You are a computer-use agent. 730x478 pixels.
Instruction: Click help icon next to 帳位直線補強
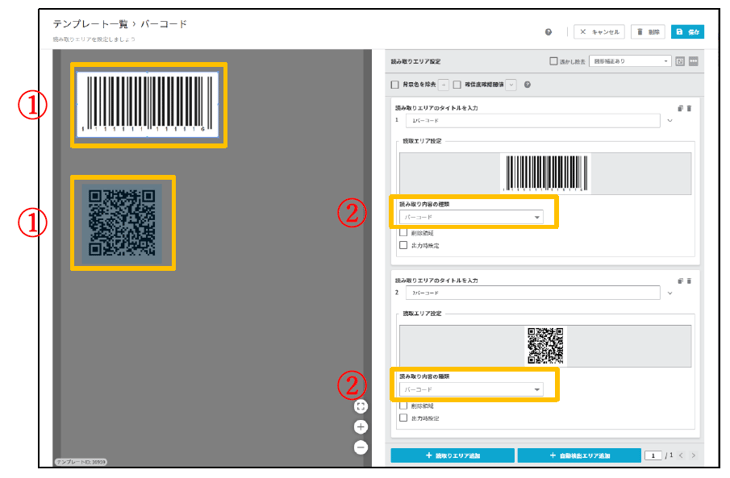tap(527, 84)
